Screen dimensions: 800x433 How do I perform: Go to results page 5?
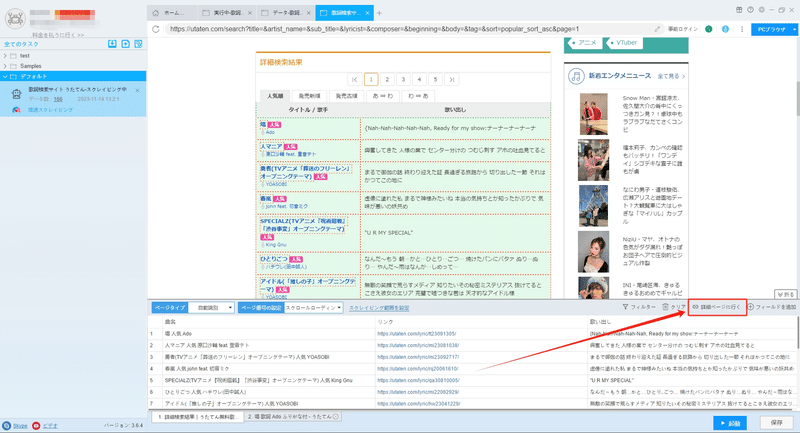[435, 80]
